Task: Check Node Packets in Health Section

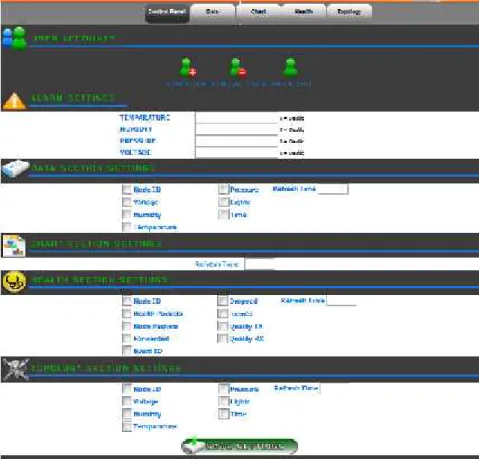Action: tap(127, 326)
